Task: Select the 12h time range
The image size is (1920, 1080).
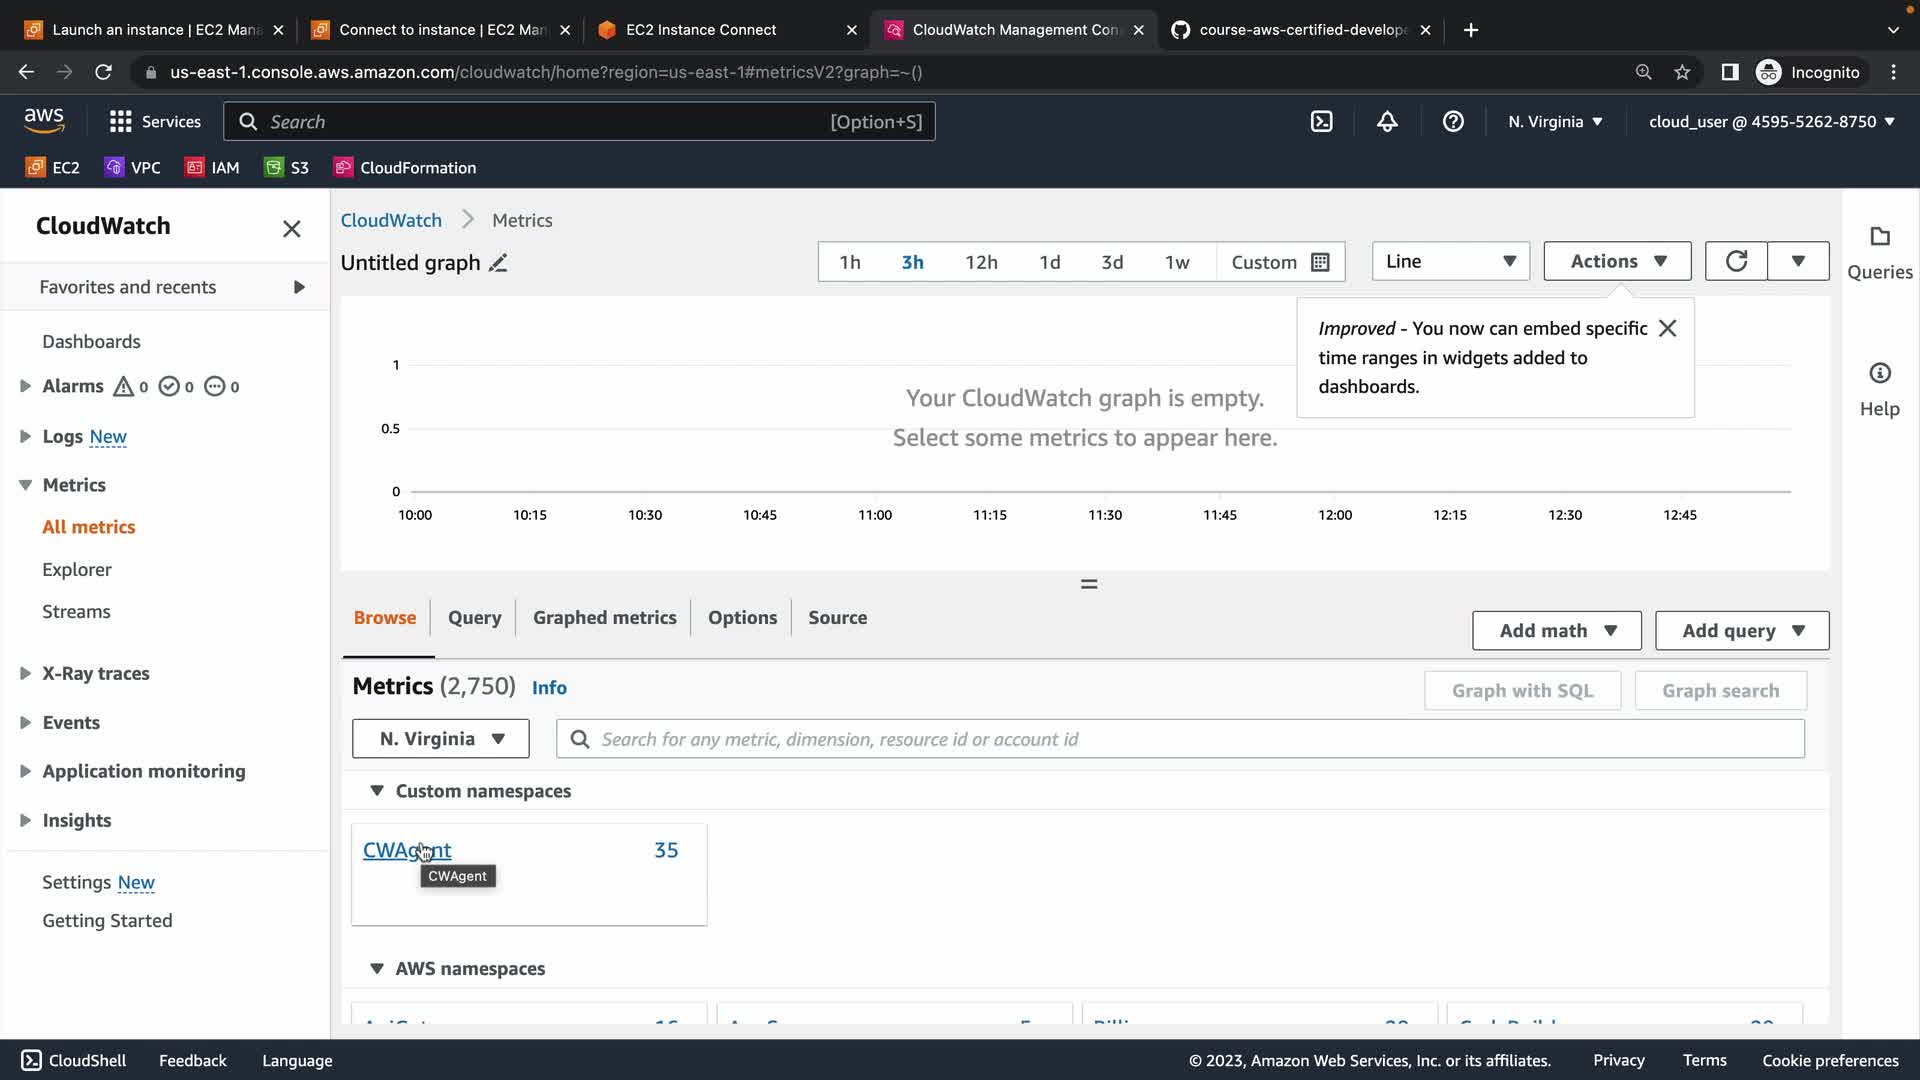Action: click(x=980, y=262)
